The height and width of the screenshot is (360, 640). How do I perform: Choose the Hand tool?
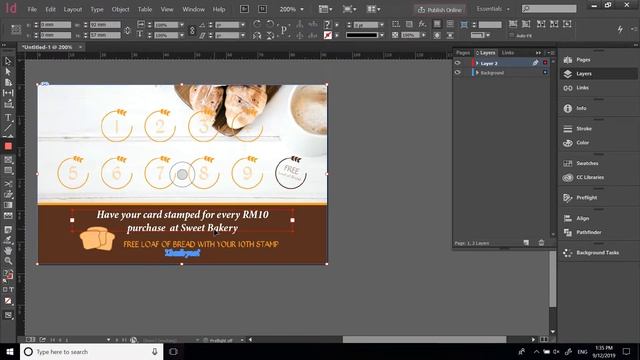click(x=8, y=250)
